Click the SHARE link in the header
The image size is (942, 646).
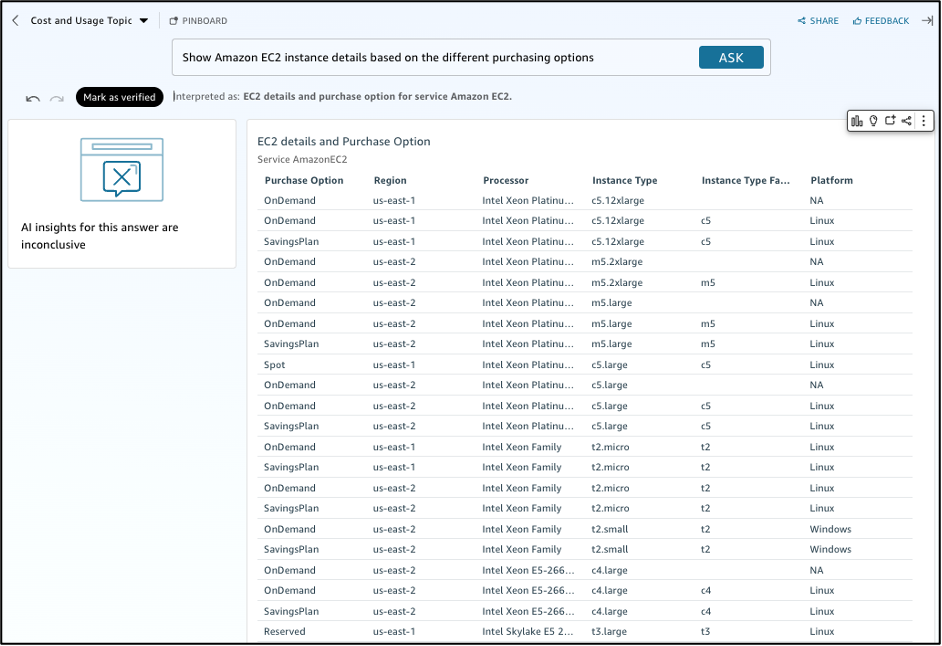click(x=817, y=20)
